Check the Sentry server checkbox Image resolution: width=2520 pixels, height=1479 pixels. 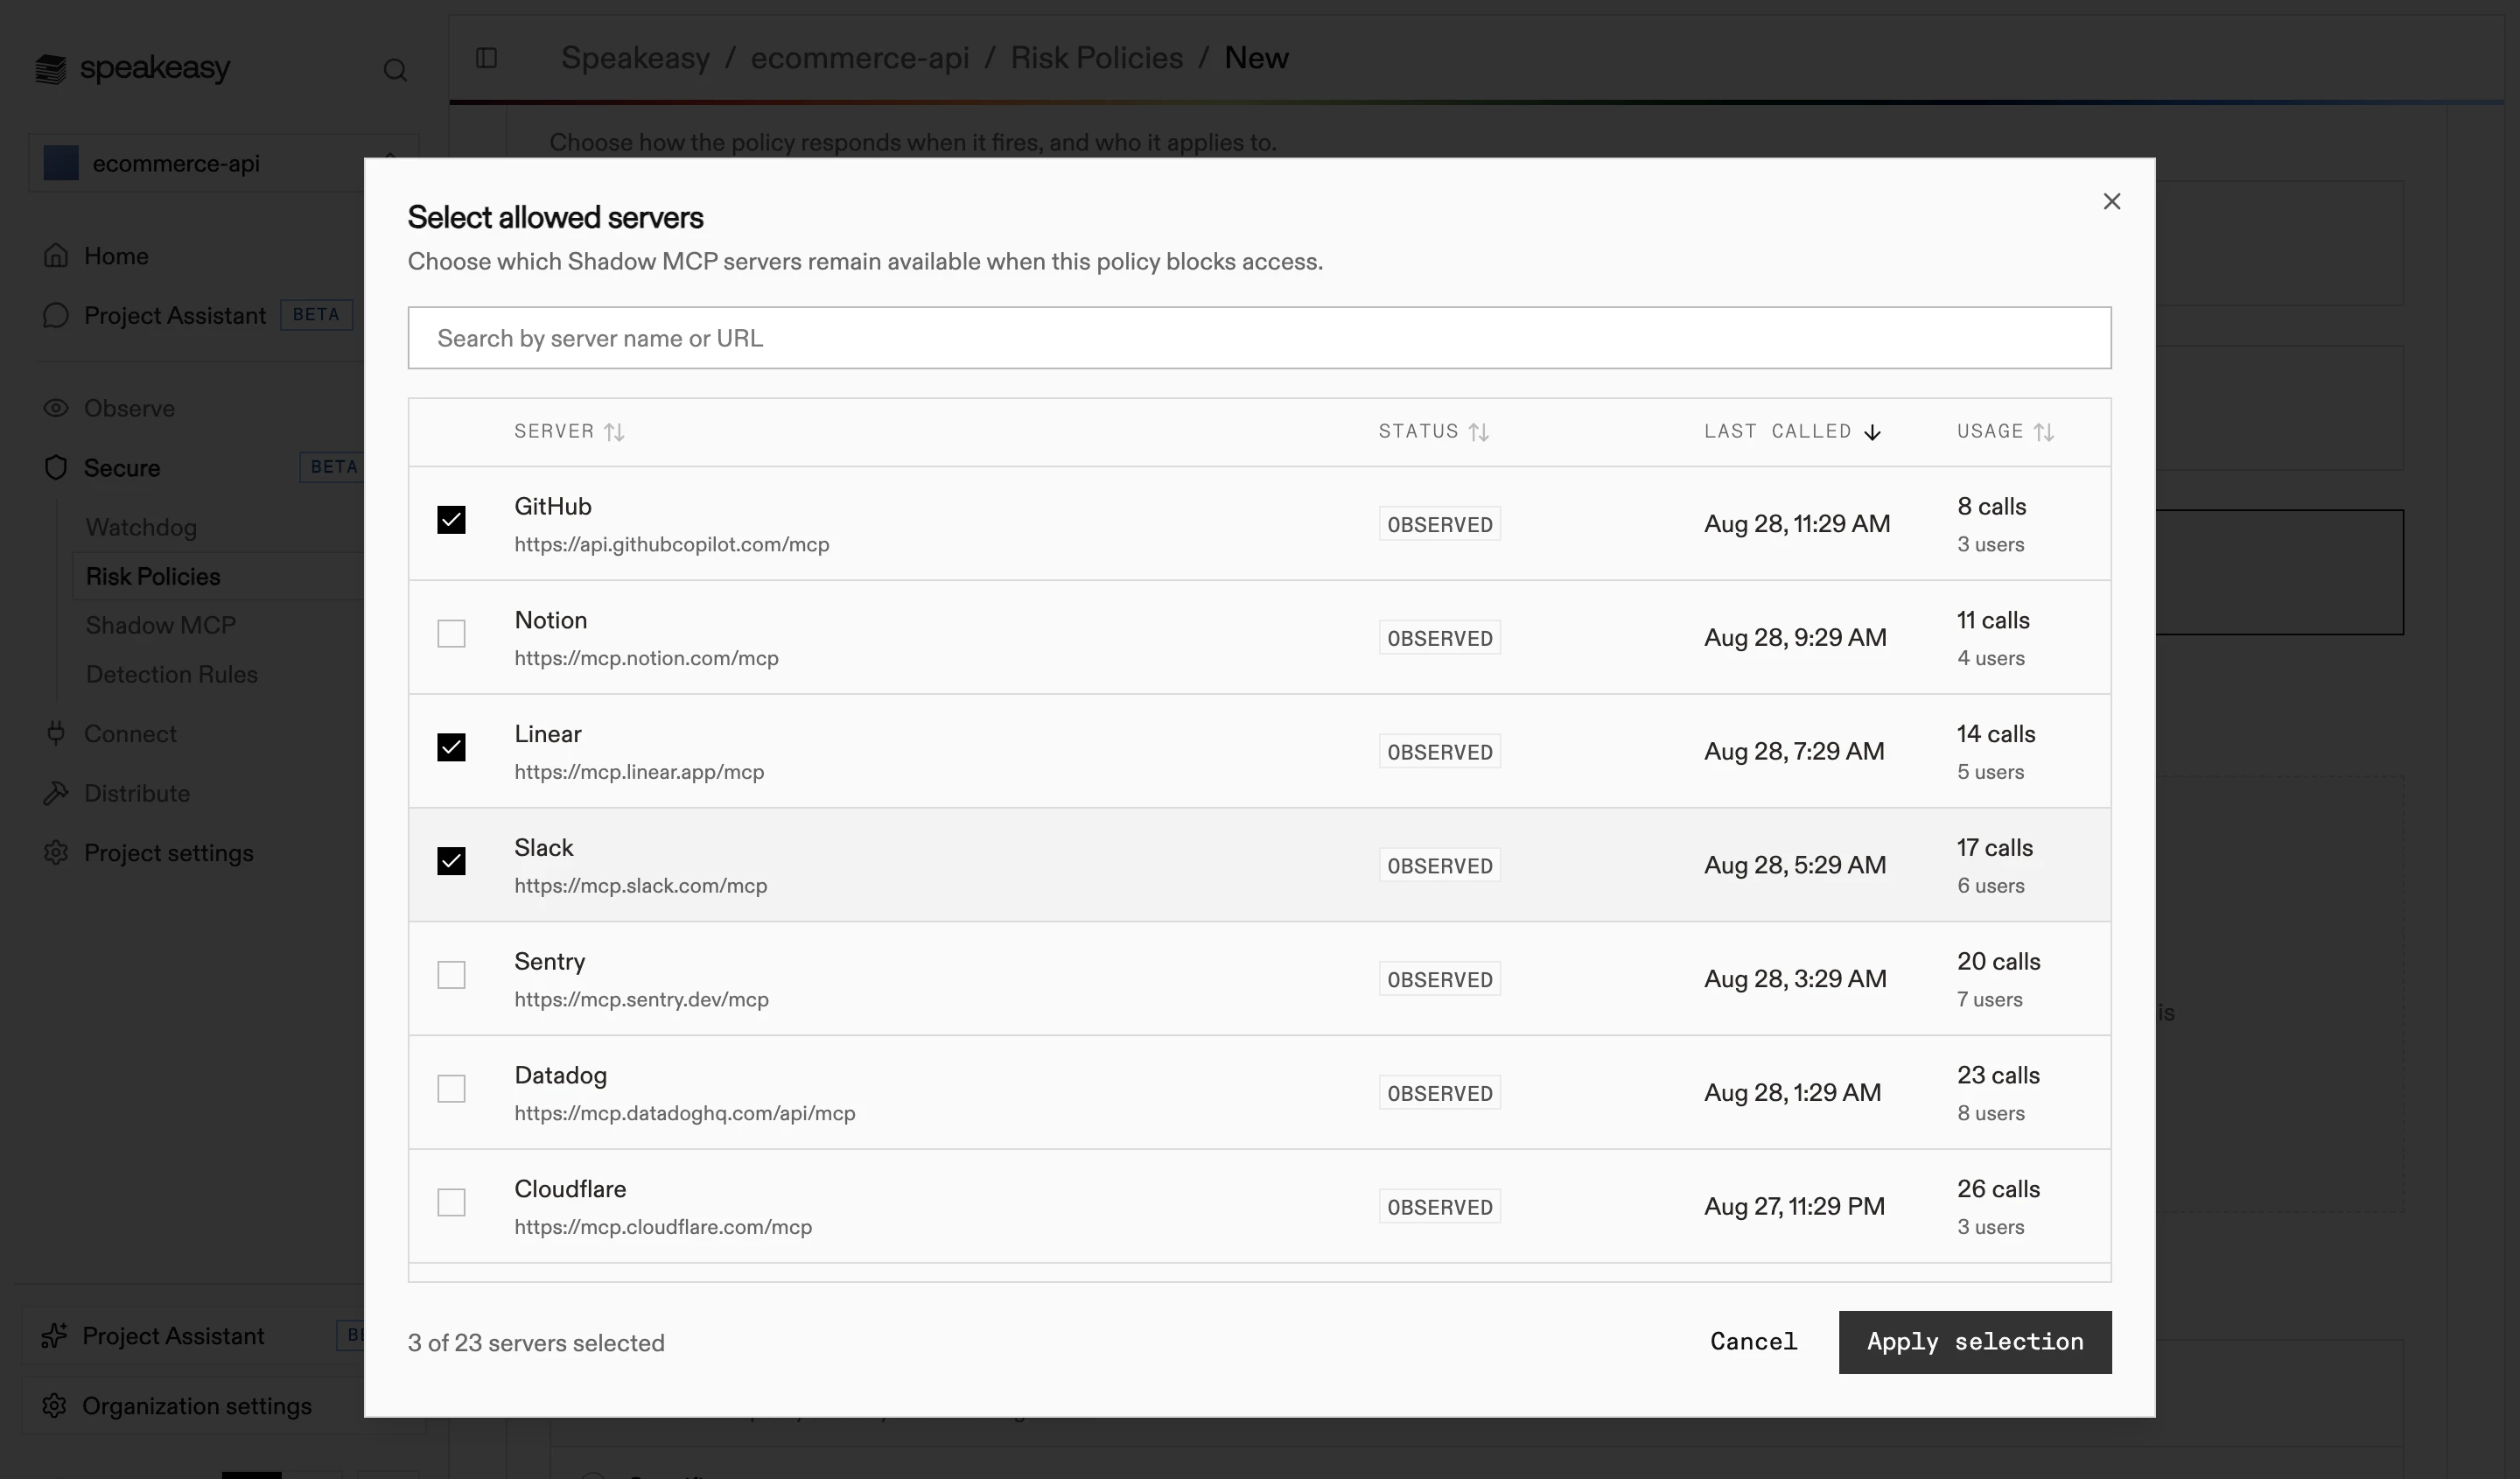tap(451, 975)
